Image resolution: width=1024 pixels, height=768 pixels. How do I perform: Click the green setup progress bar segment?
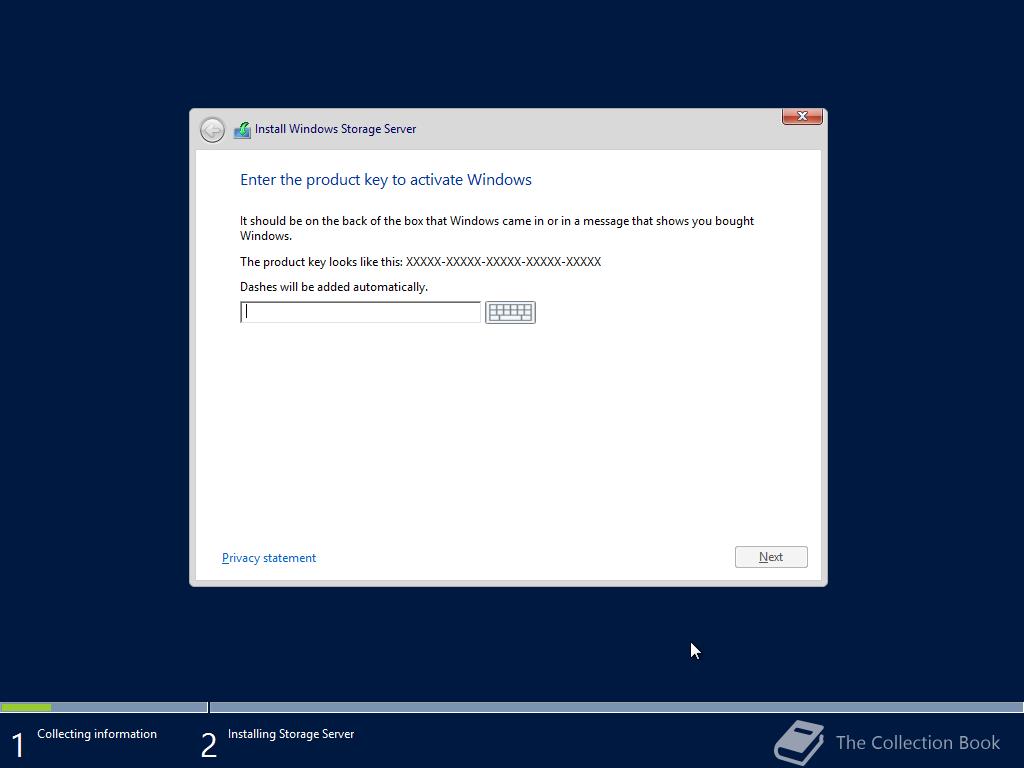tap(26, 707)
